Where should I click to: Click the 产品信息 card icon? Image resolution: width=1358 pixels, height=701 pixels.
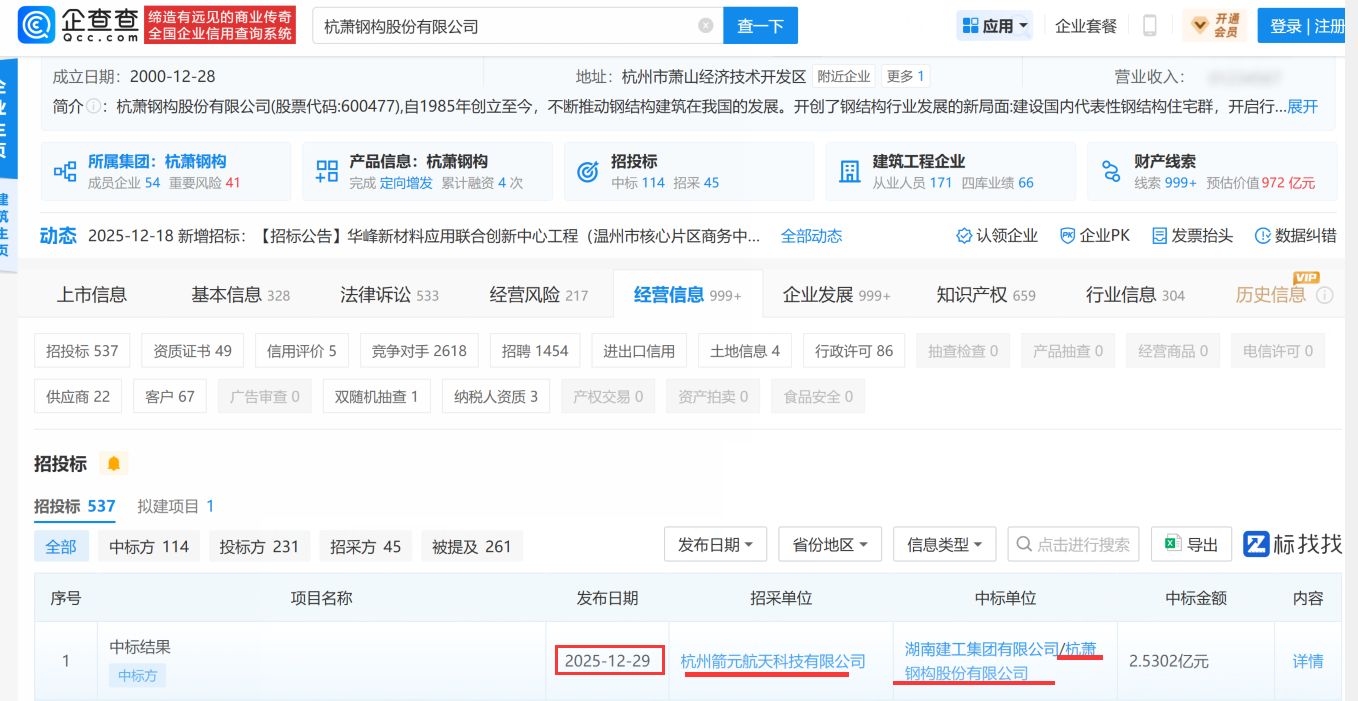click(327, 172)
